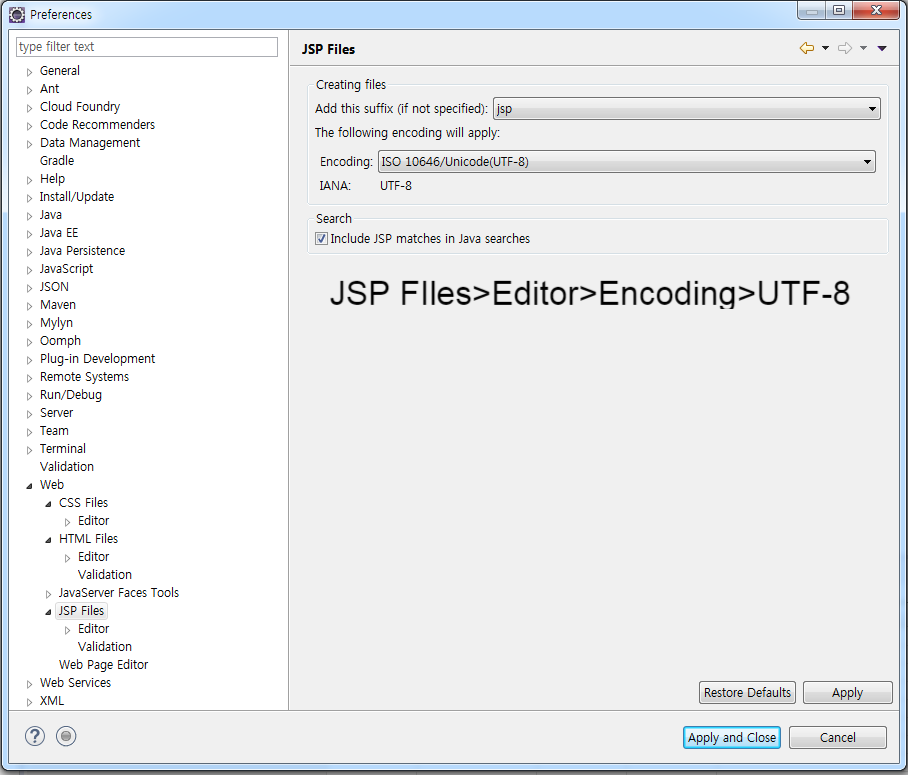Expand the Editor node under JSP Files
This screenshot has width=908, height=775.
coord(67,630)
